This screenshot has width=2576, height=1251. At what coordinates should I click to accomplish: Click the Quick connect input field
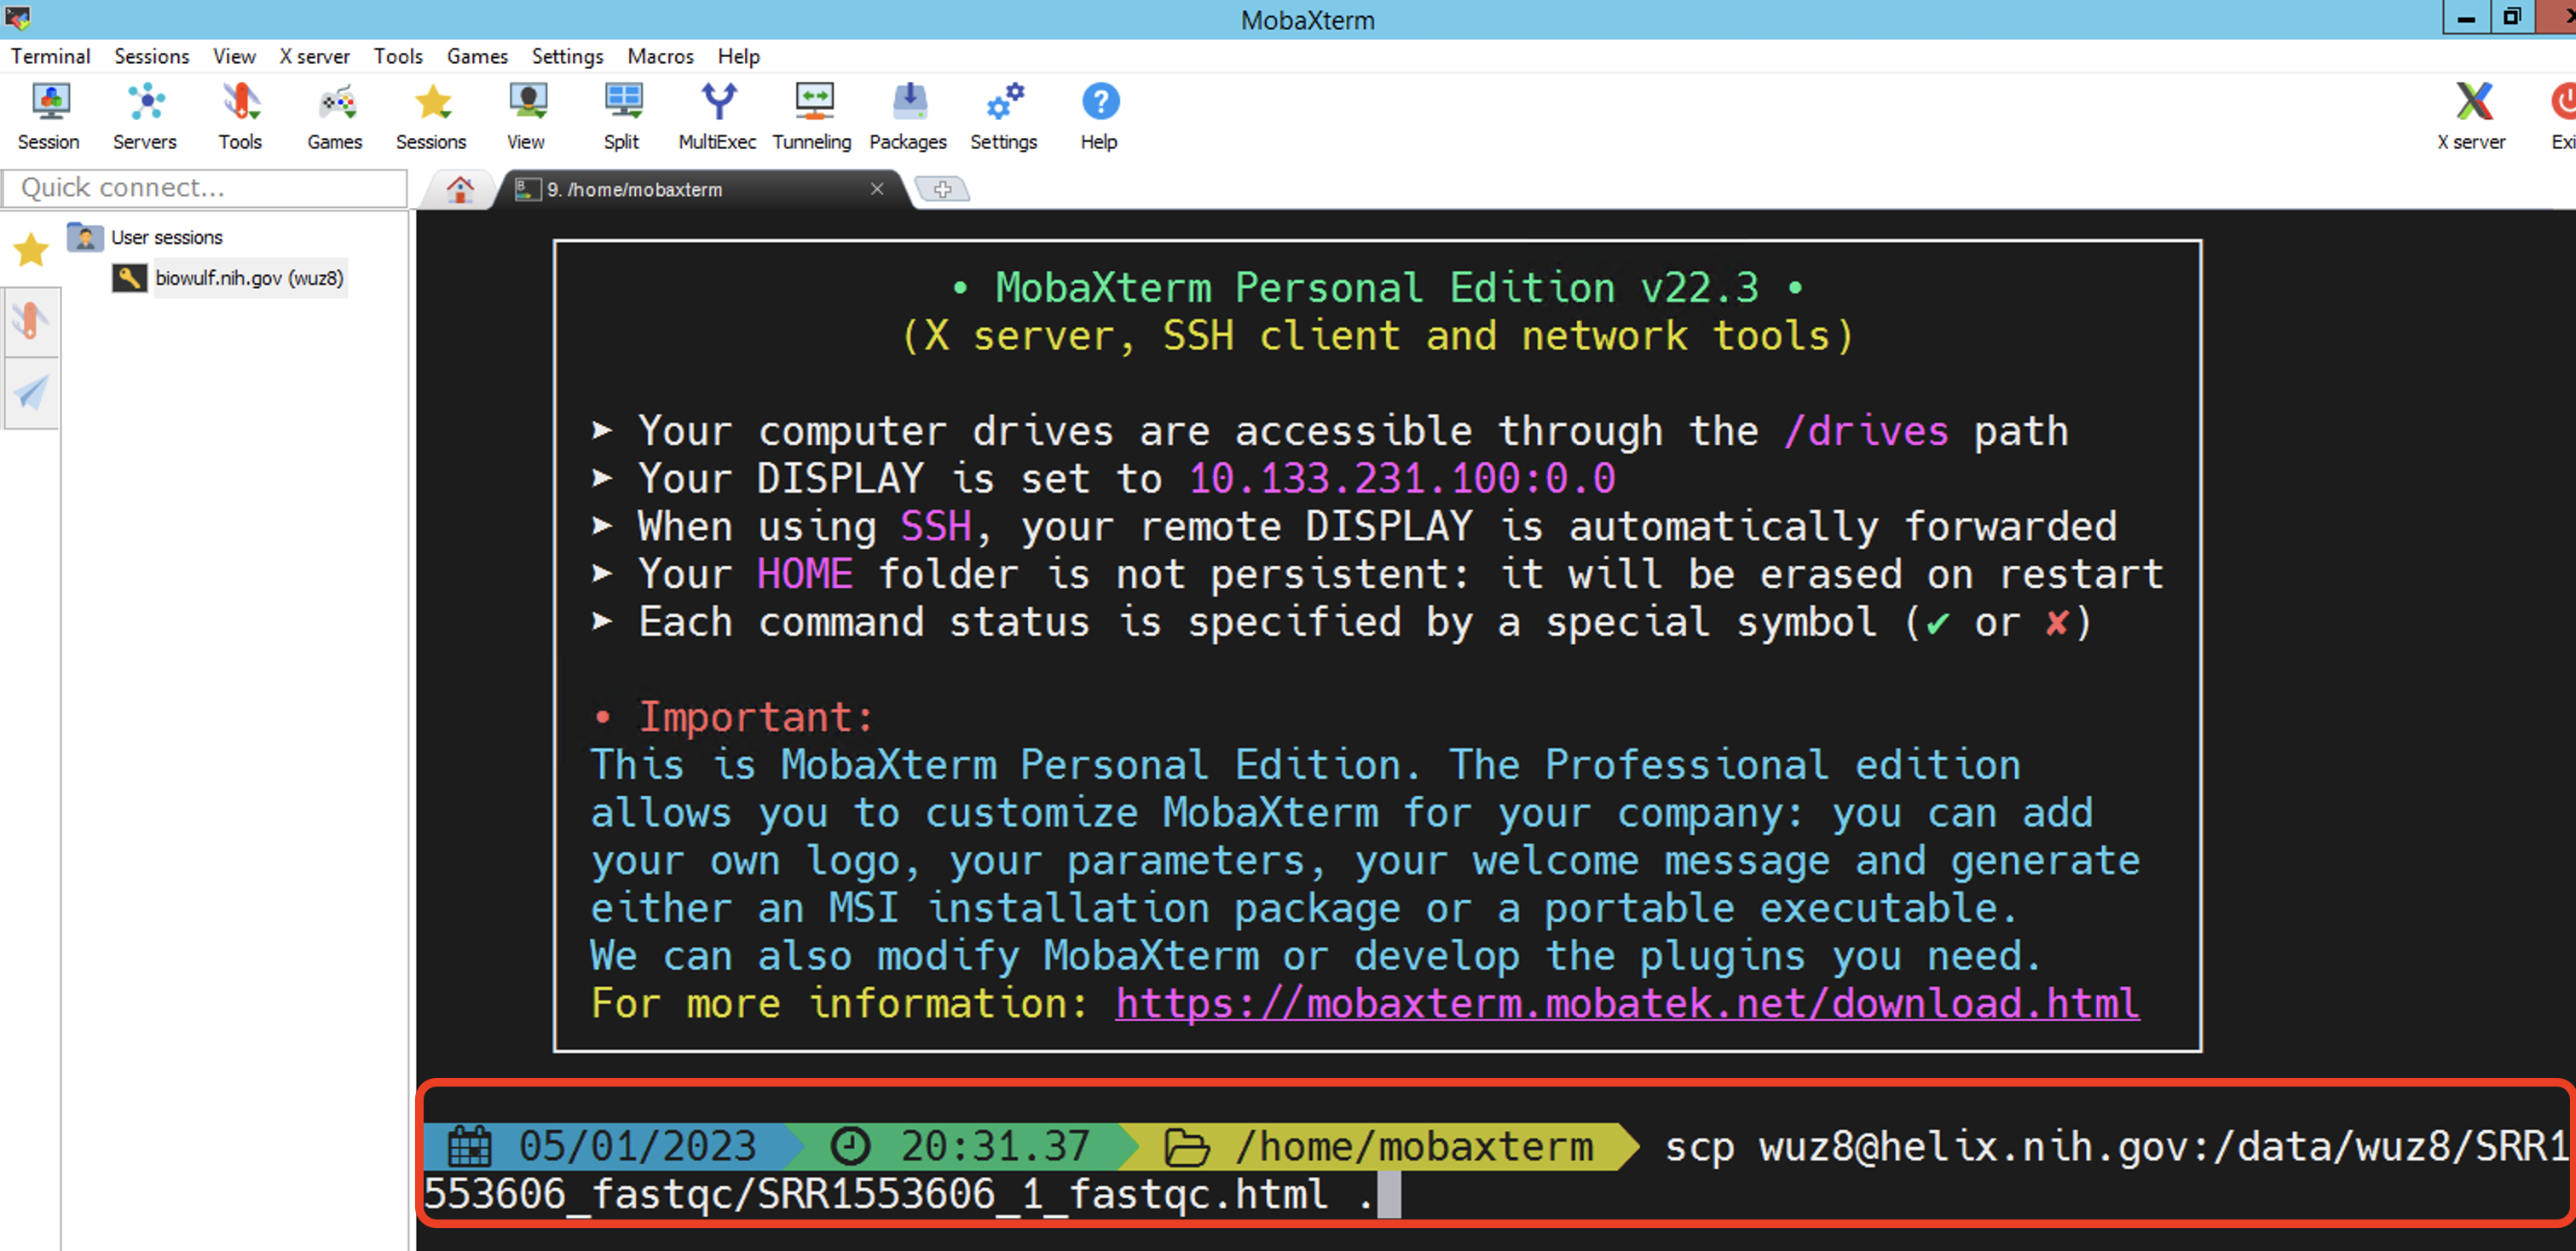click(x=205, y=187)
